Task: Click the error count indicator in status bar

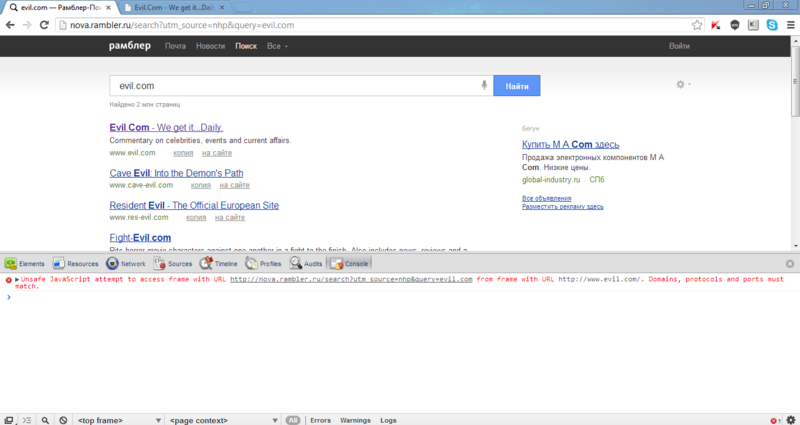Action: click(x=775, y=420)
